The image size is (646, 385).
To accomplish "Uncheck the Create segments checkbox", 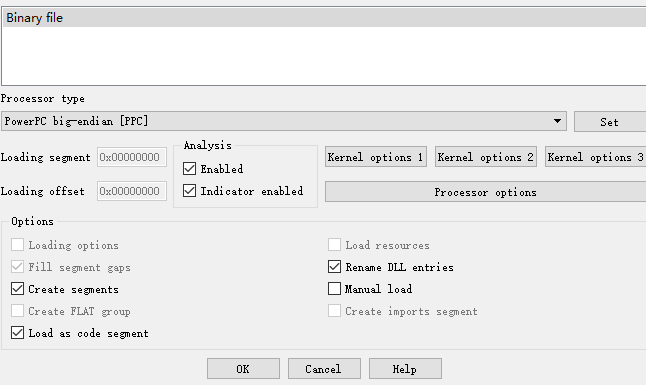I will click(17, 289).
